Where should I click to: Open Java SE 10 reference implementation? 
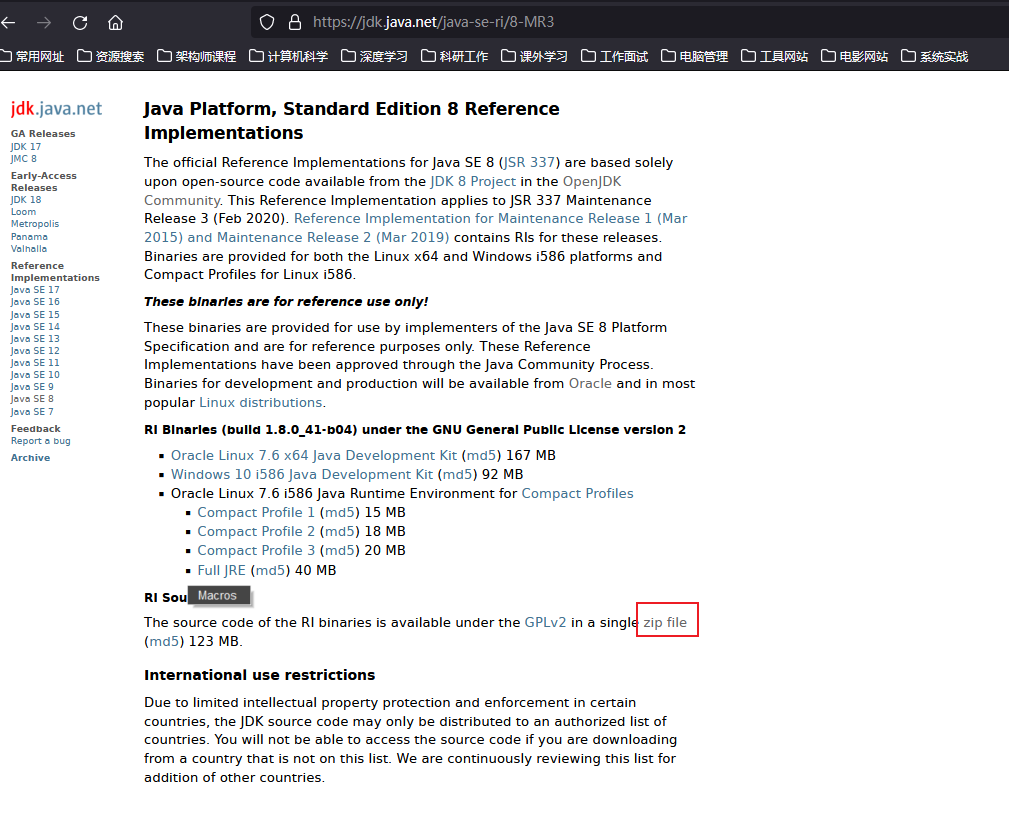(x=35, y=375)
